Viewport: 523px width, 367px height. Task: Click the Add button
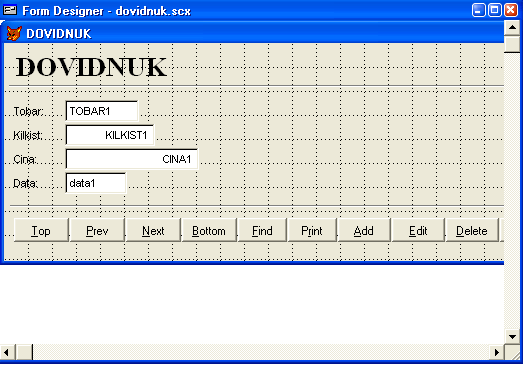[364, 230]
